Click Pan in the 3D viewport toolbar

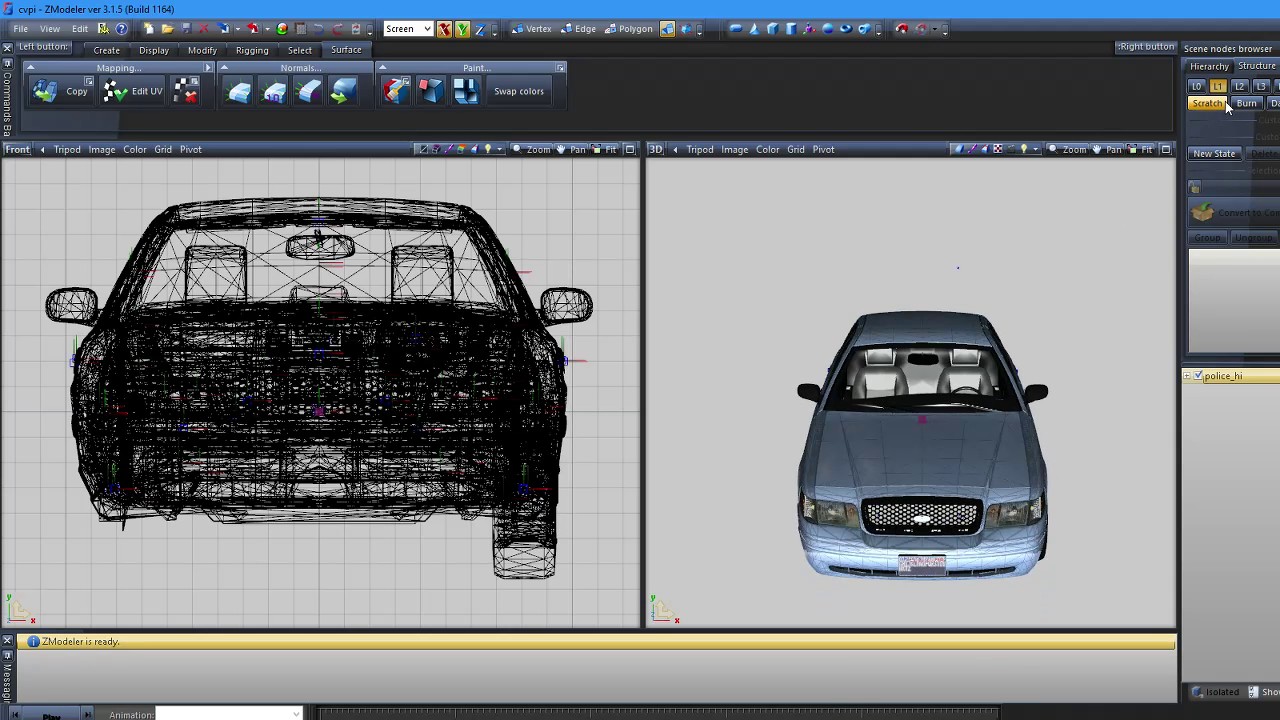[x=1106, y=150]
